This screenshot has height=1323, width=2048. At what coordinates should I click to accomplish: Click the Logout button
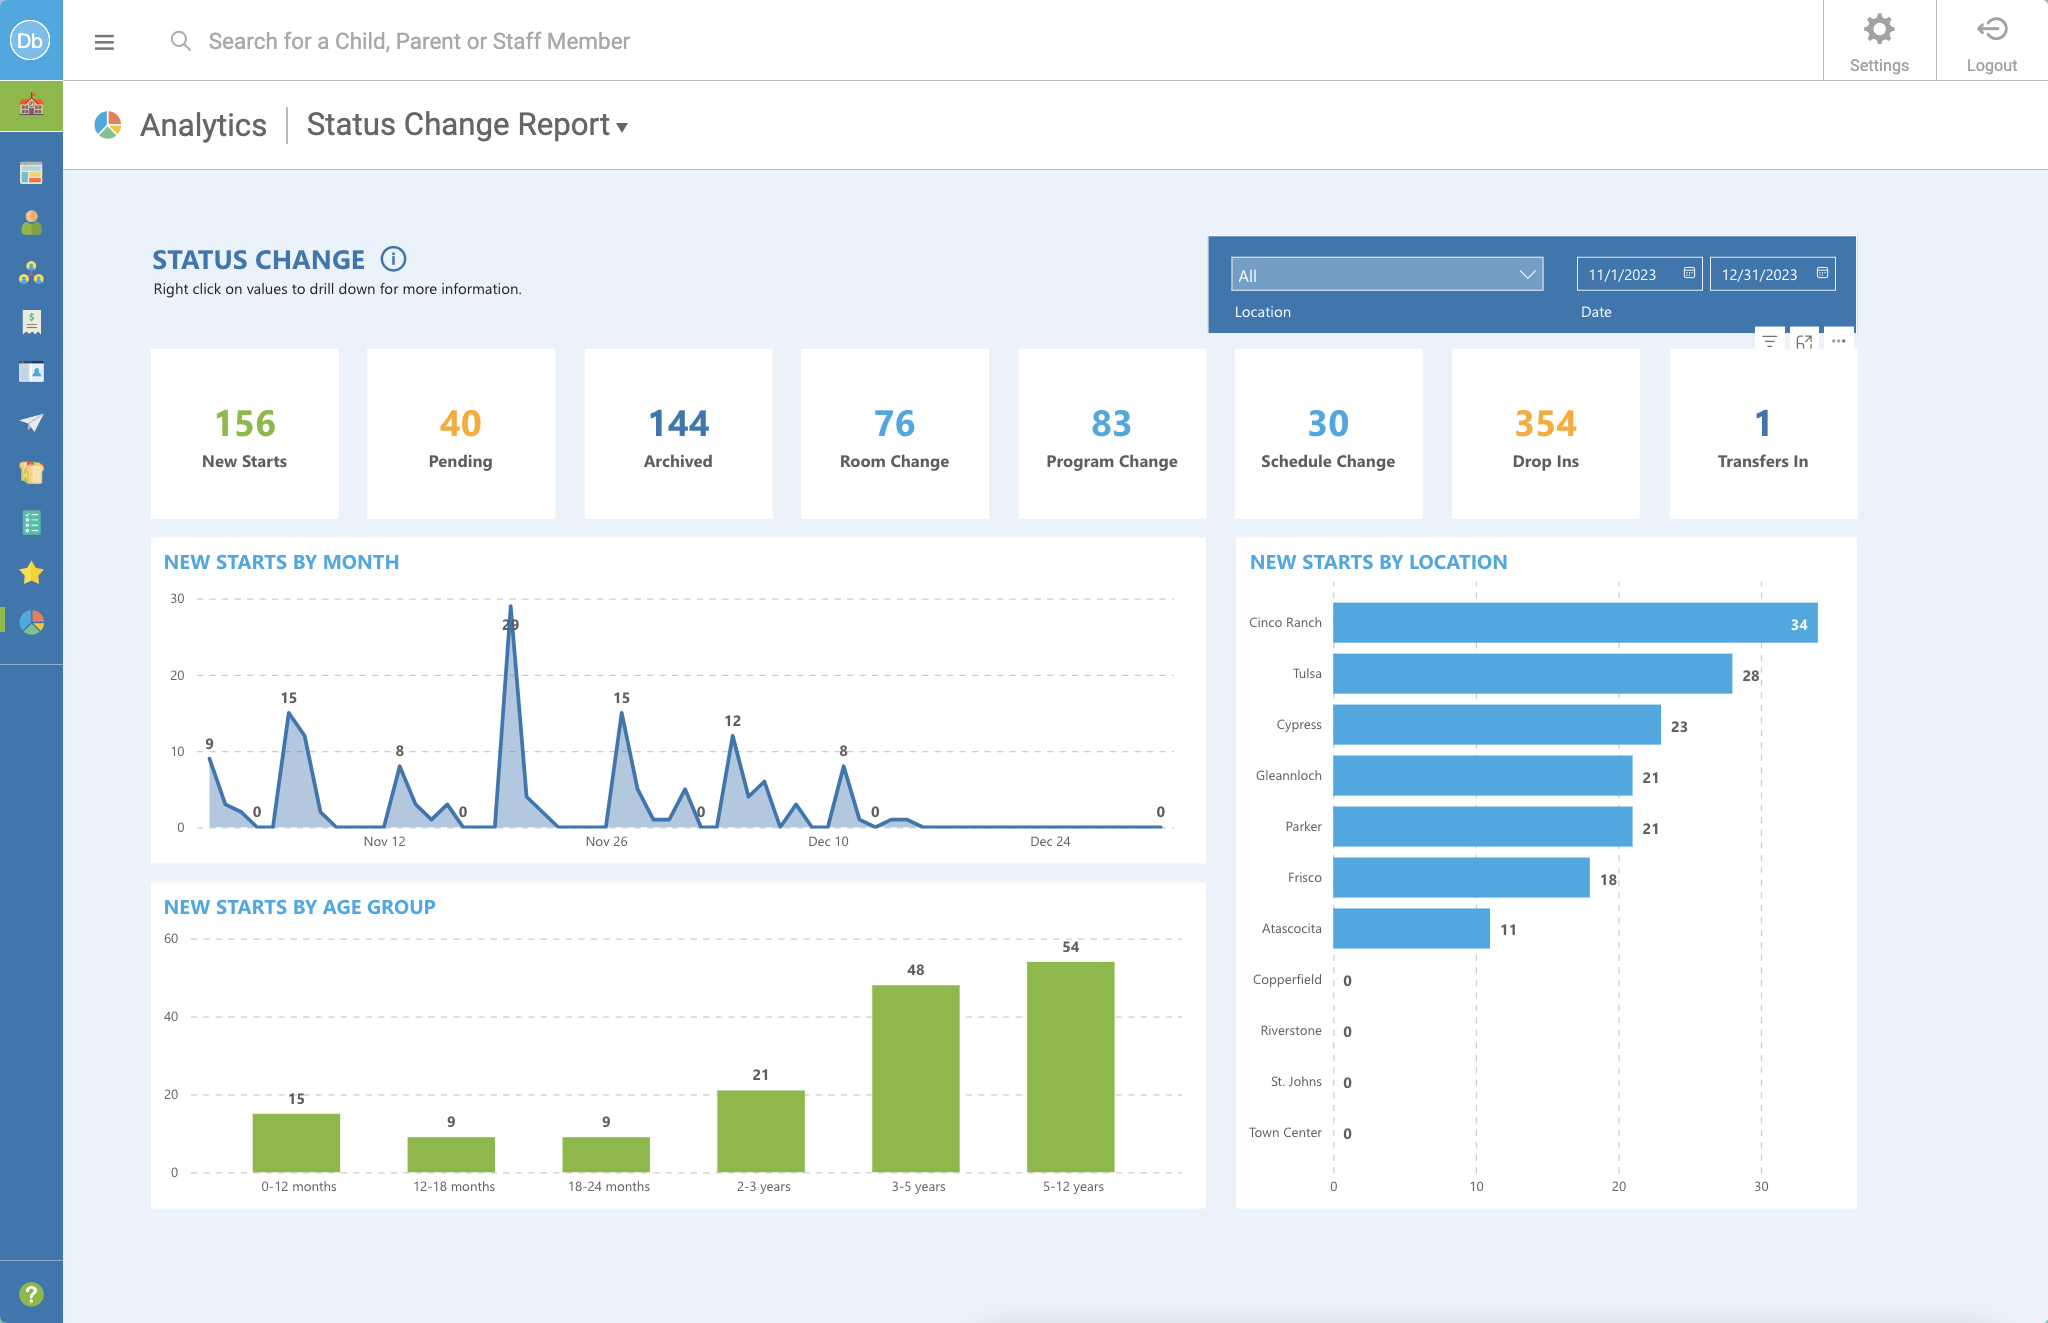(x=1991, y=40)
